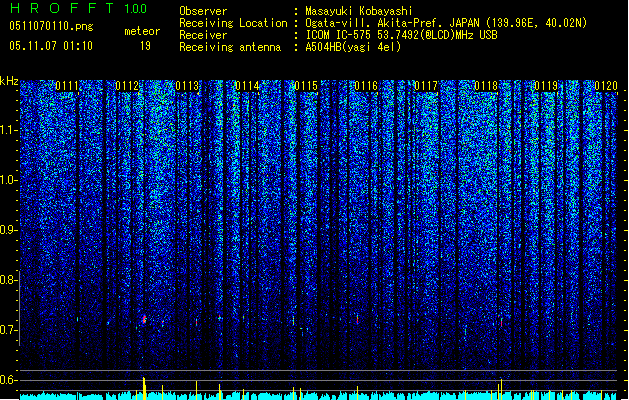Click the ICOM IC-575 receiver details
The height and width of the screenshot is (400, 629).
(401, 35)
